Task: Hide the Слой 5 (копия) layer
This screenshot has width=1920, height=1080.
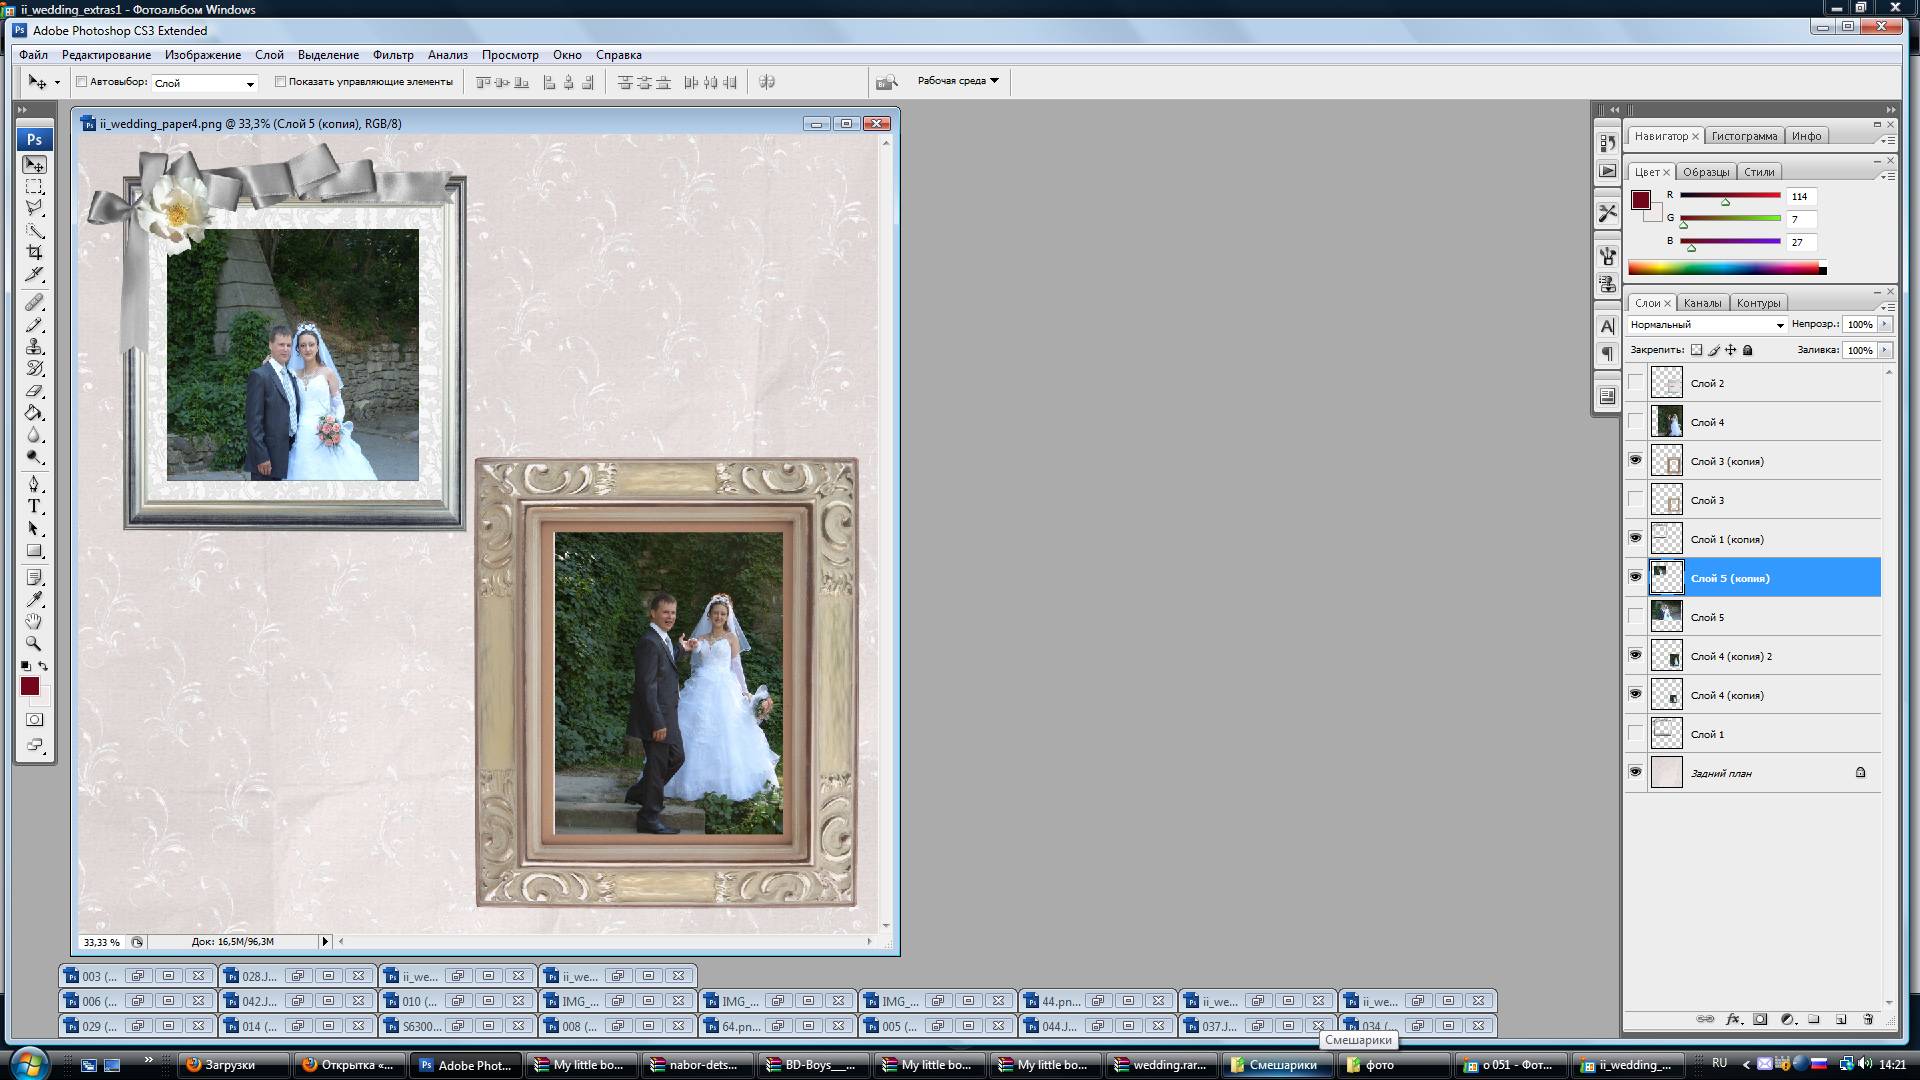Action: click(x=1636, y=577)
